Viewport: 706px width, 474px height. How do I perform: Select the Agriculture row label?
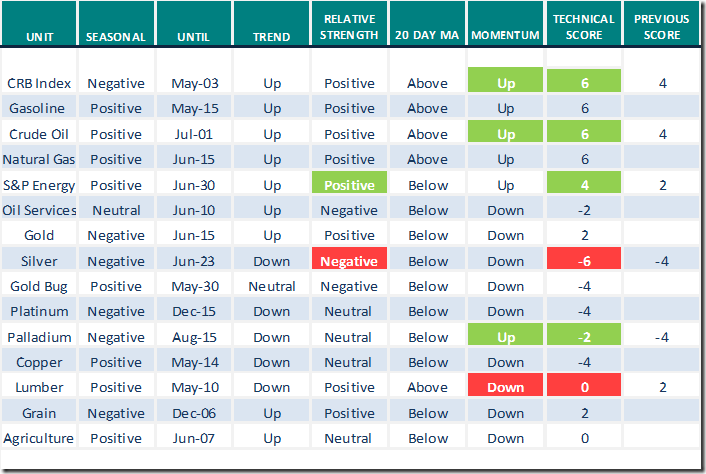40,438
